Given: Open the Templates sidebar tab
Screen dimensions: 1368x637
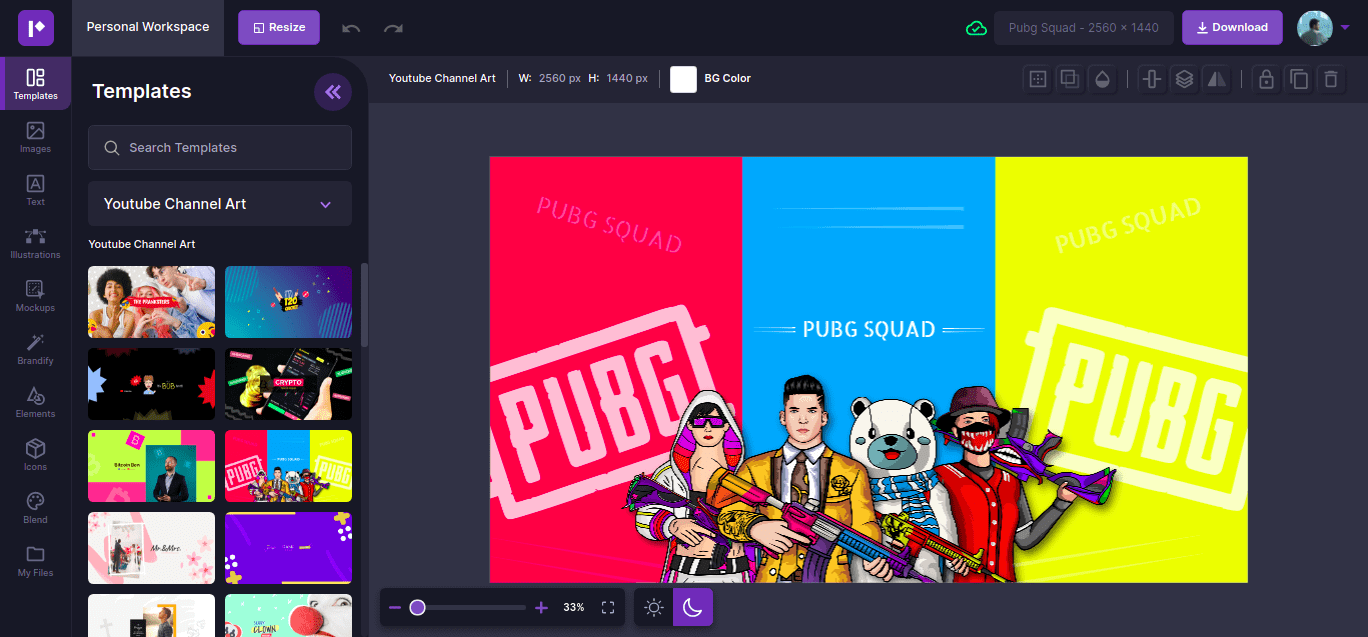Looking at the screenshot, I should 35,84.
